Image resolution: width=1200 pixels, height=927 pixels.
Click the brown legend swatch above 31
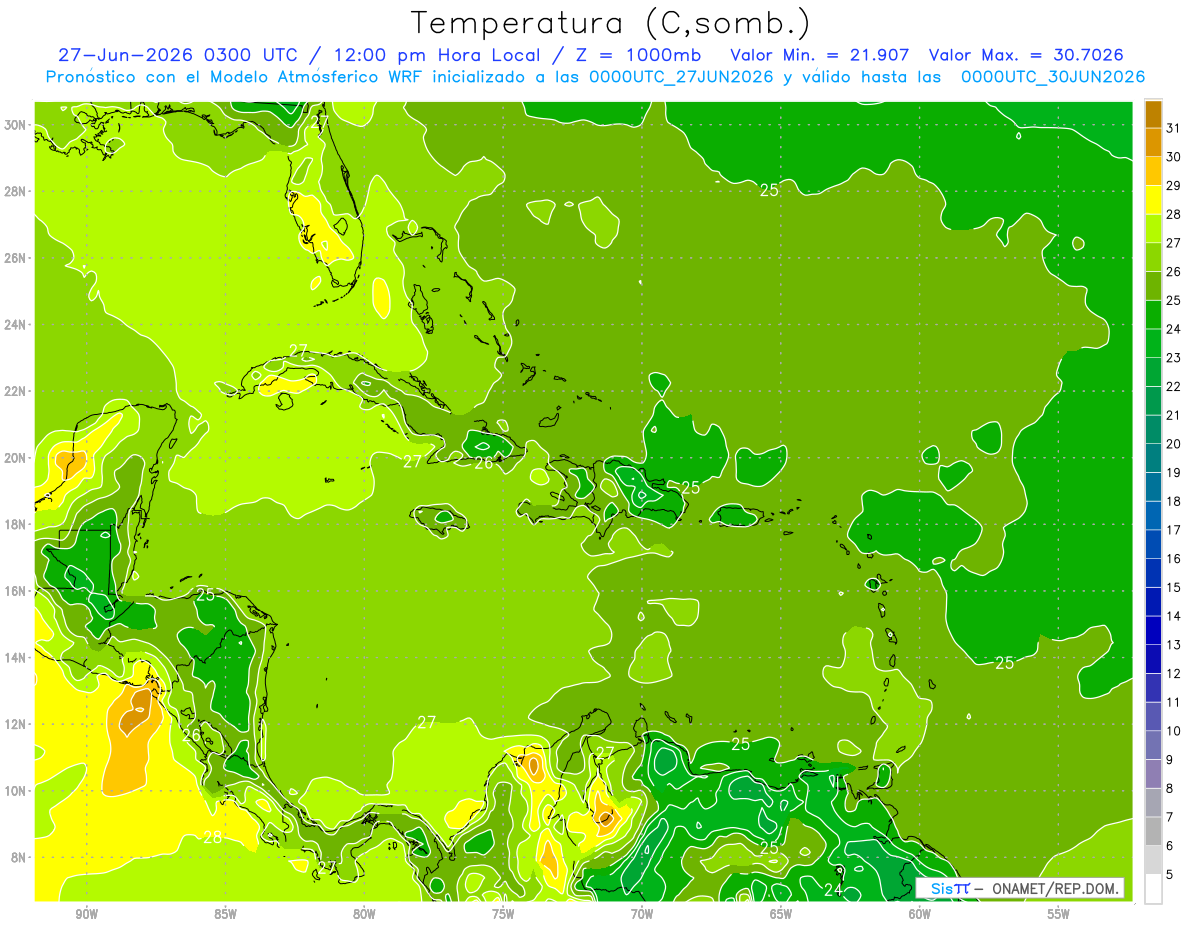[x=1153, y=114]
